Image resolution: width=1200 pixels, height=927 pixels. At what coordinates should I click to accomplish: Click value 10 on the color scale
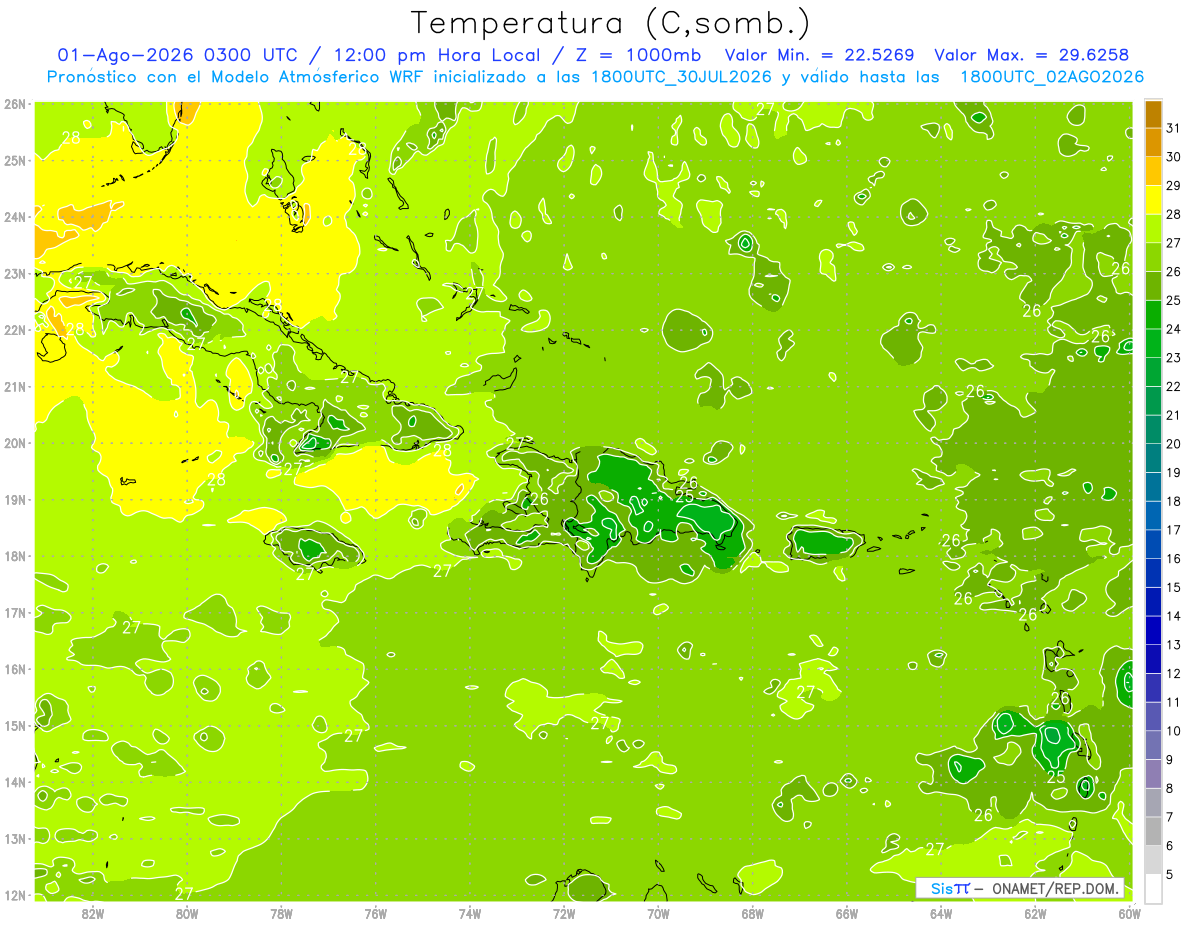pyautogui.click(x=1174, y=731)
